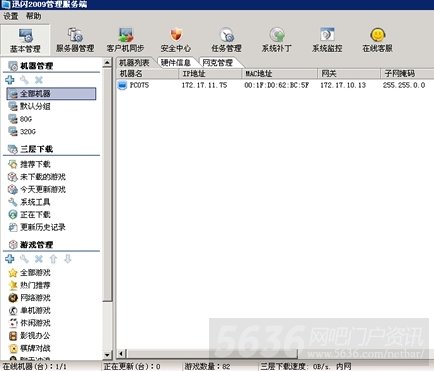434x371 pixels.
Task: Select 影视办公 category
Action: (29, 336)
